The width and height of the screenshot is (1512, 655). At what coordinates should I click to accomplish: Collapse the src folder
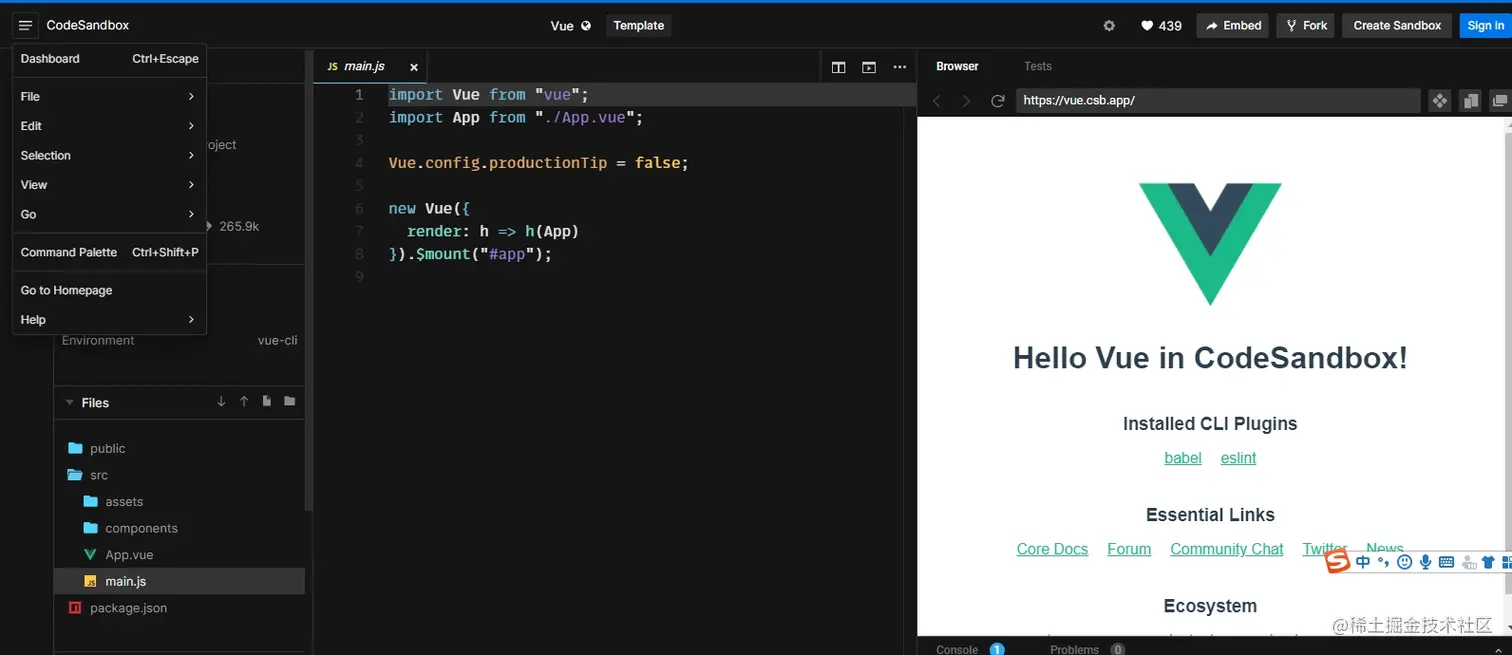[x=180, y=475]
